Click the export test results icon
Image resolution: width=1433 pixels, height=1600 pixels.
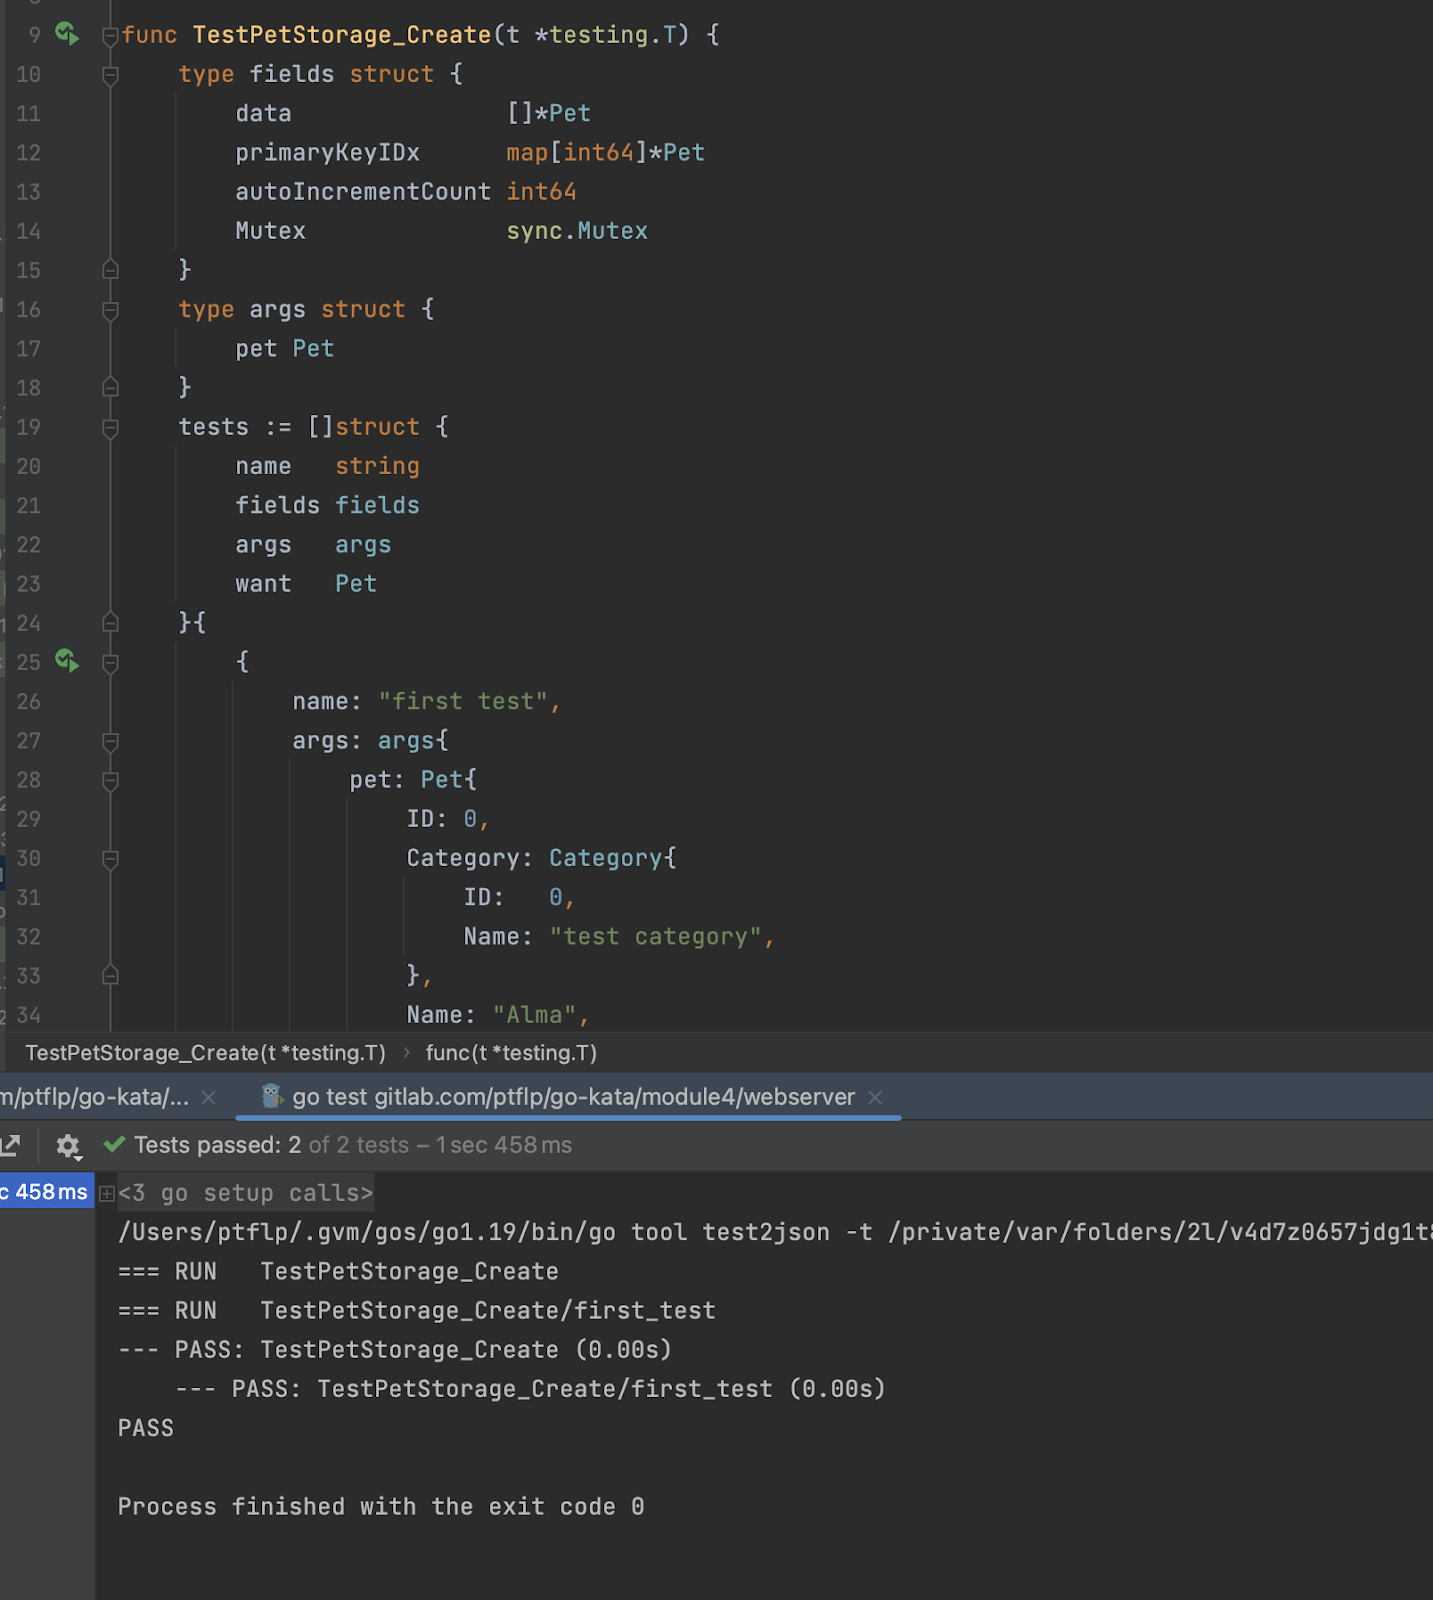tap(11, 1146)
